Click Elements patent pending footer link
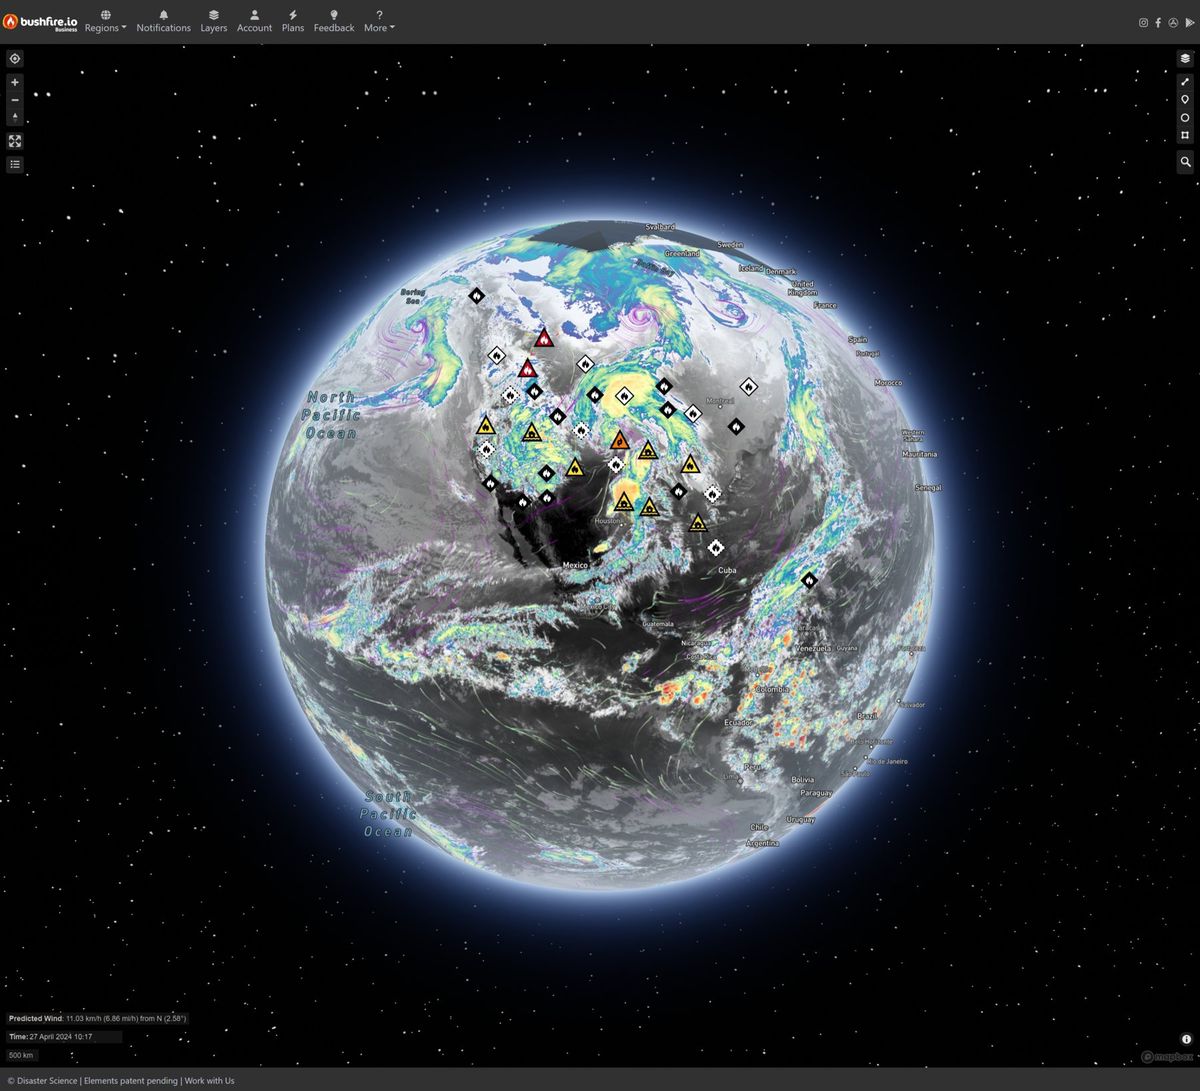This screenshot has width=1200, height=1091. [x=131, y=1080]
